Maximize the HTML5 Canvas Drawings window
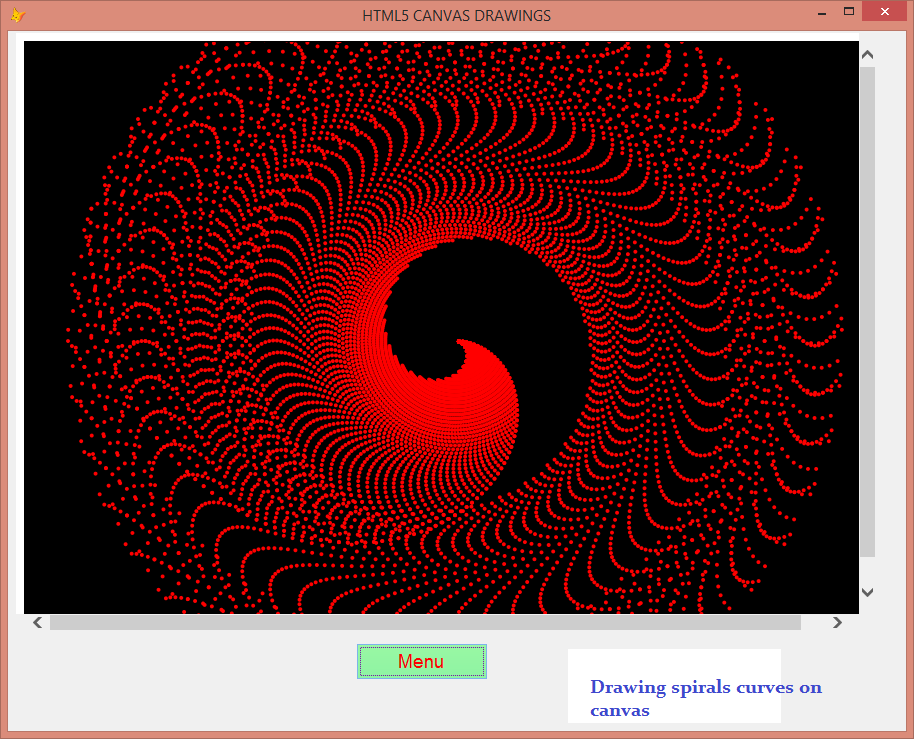 click(851, 11)
